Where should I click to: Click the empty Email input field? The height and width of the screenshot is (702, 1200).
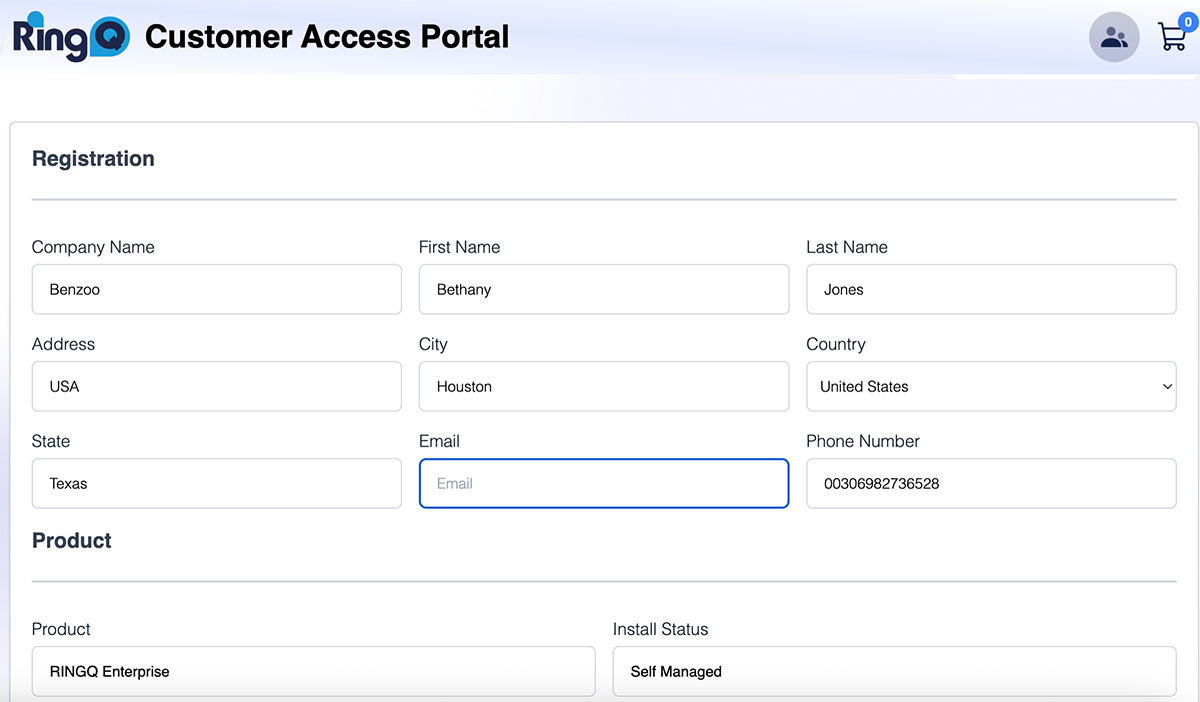coord(603,484)
